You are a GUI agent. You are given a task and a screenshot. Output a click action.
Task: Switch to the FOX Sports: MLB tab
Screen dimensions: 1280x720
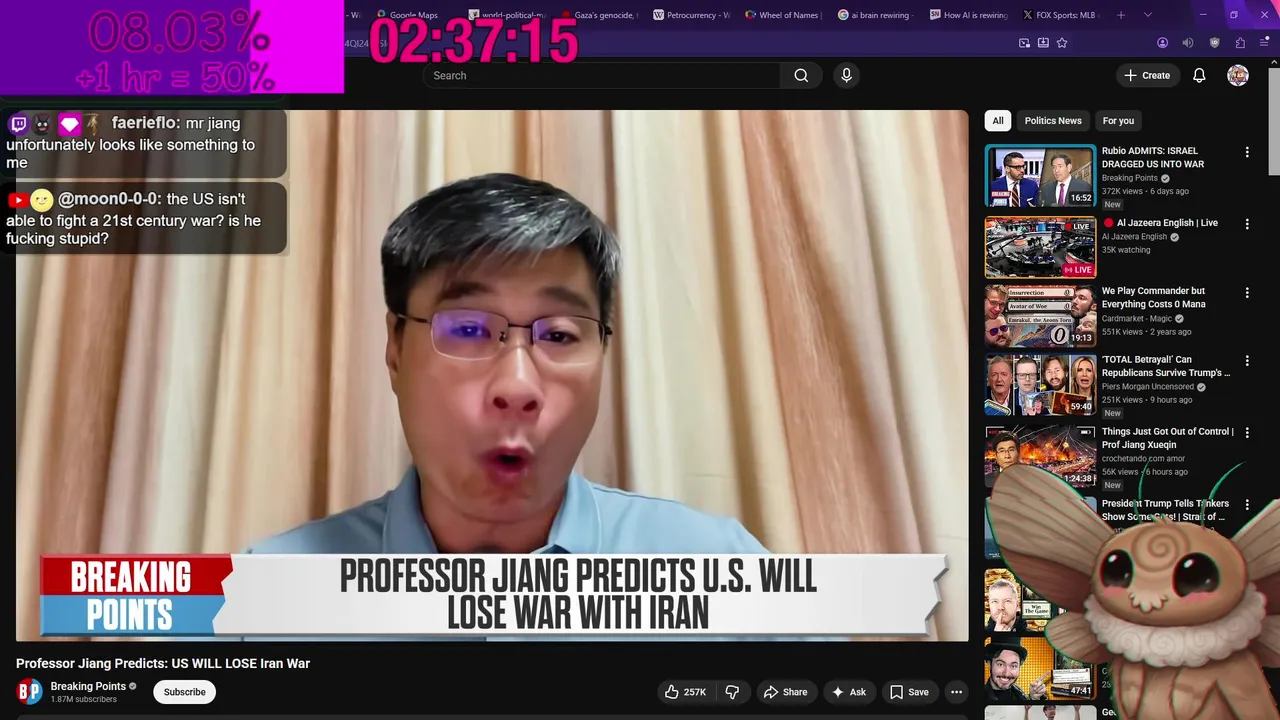[x=1061, y=15]
